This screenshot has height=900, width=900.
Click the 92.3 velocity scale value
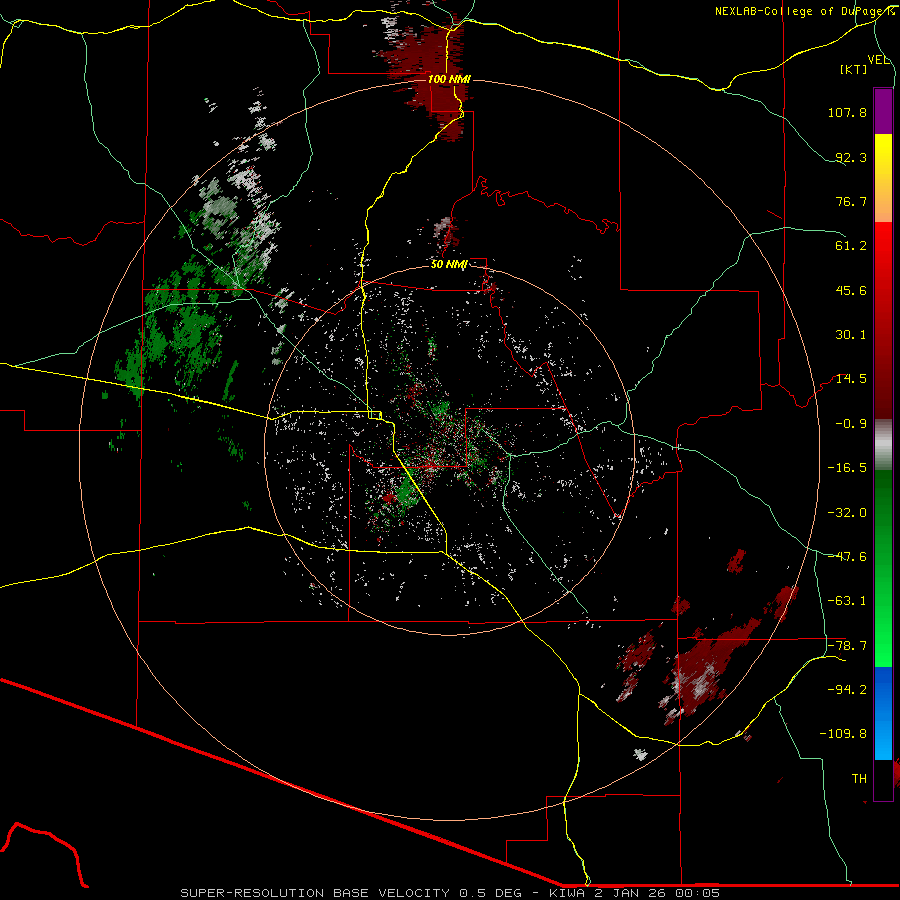click(x=851, y=157)
